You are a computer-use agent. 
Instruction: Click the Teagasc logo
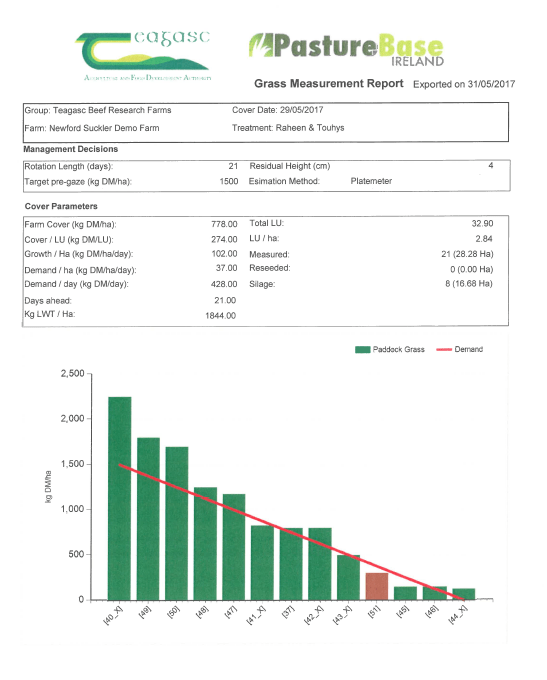click(144, 56)
